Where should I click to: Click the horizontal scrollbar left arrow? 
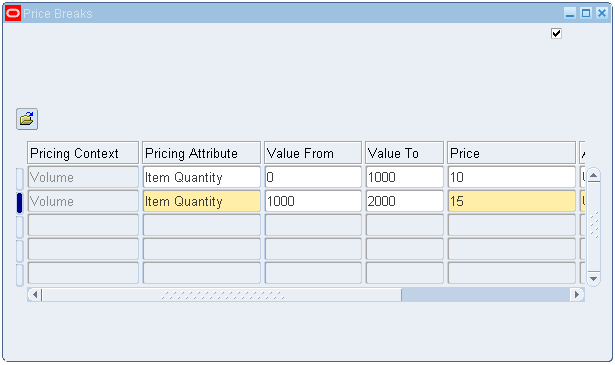coord(35,294)
